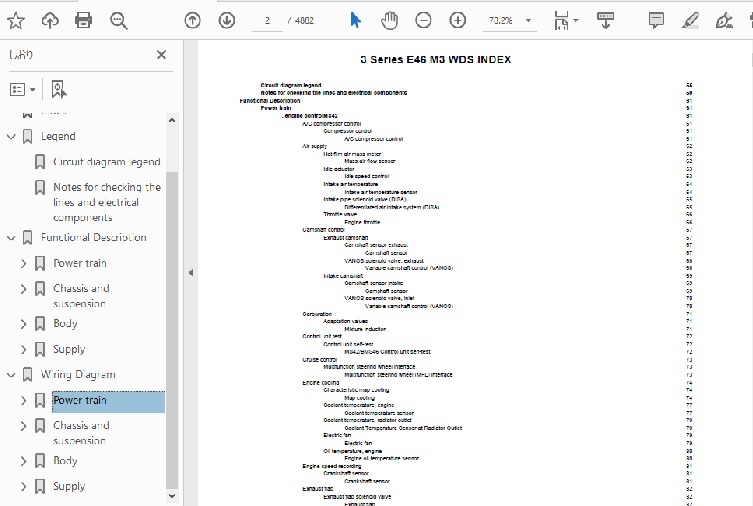Select the highlighter pen tool
The width and height of the screenshot is (753, 506).
pyautogui.click(x=690, y=21)
